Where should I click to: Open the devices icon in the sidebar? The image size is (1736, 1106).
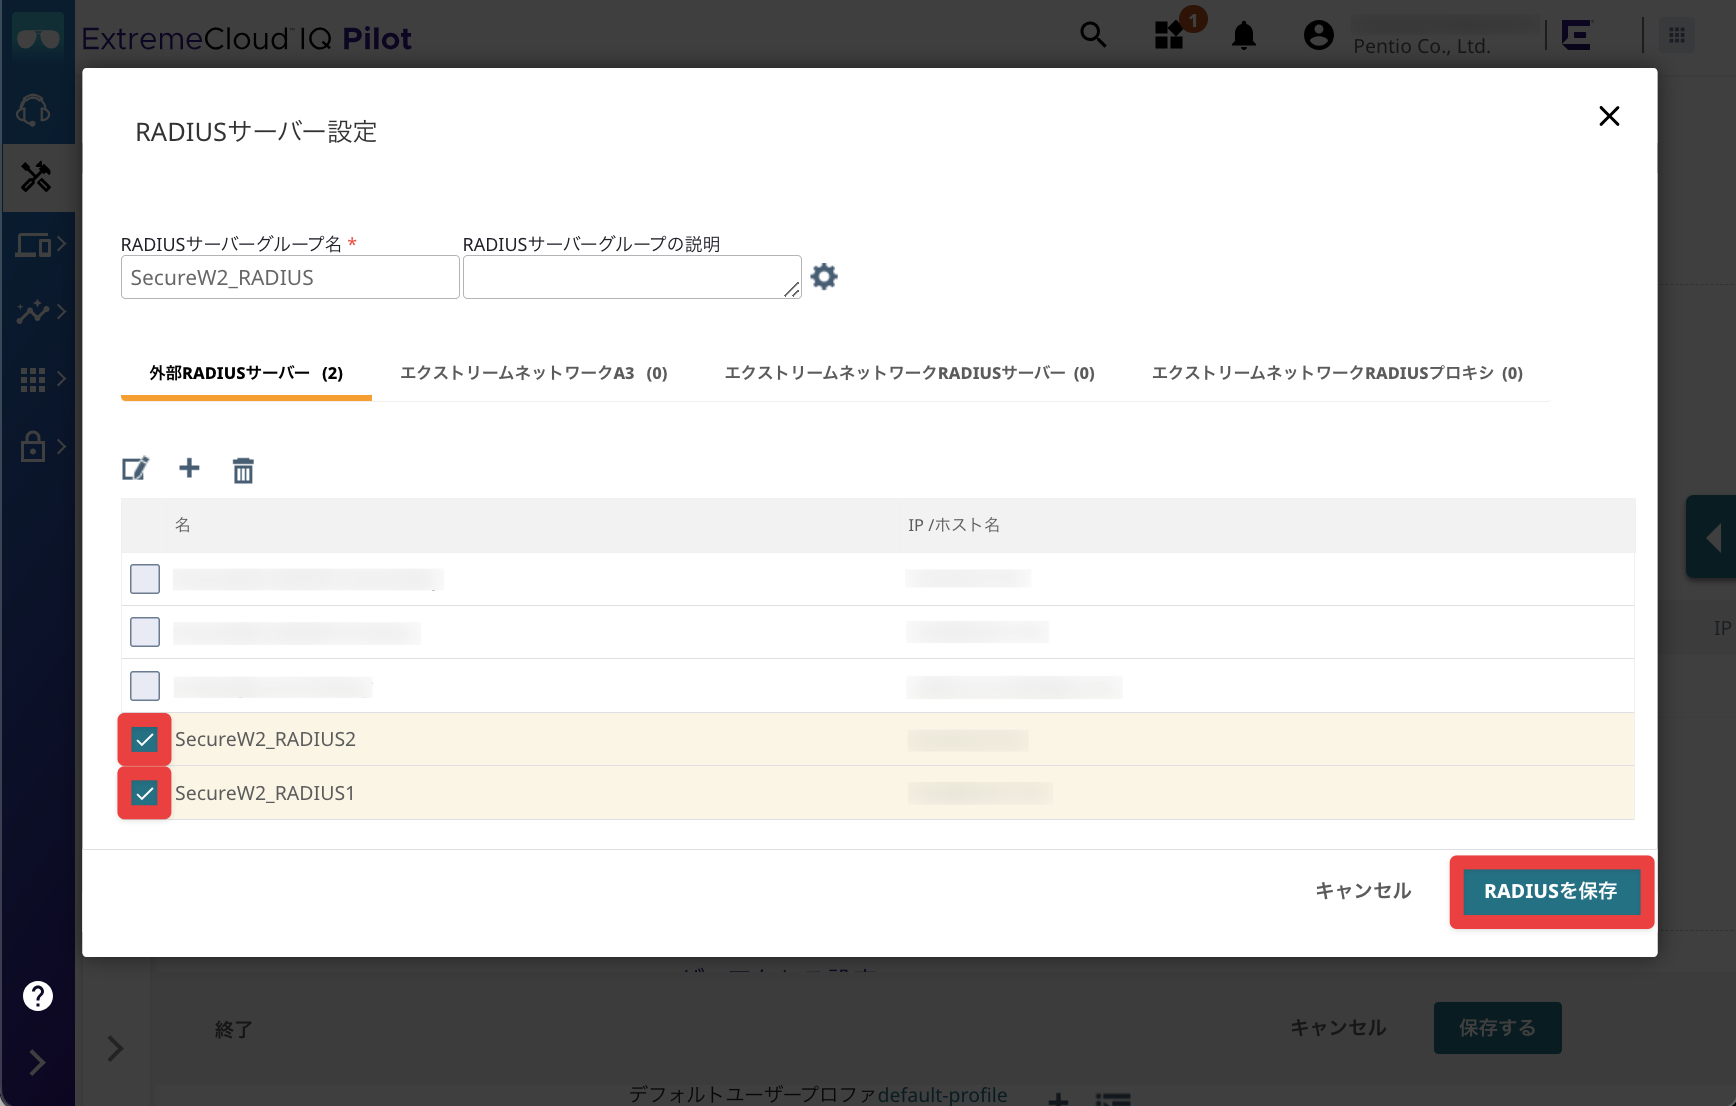[x=33, y=245]
